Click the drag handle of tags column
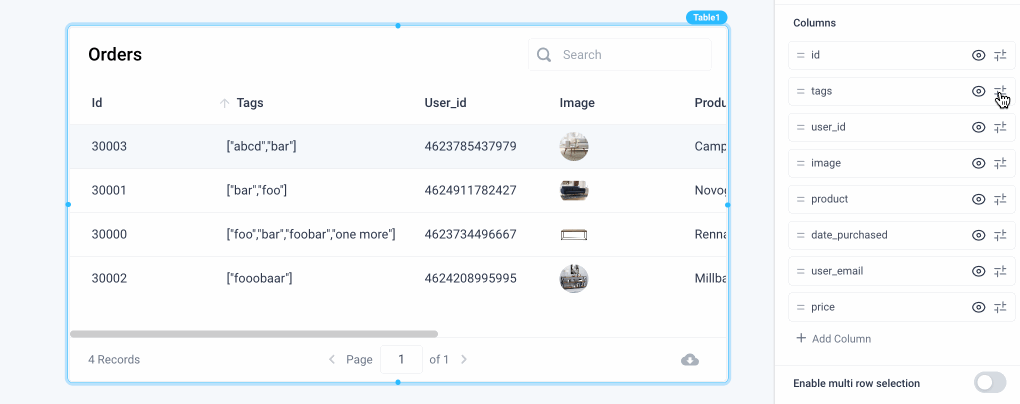 [x=801, y=91]
